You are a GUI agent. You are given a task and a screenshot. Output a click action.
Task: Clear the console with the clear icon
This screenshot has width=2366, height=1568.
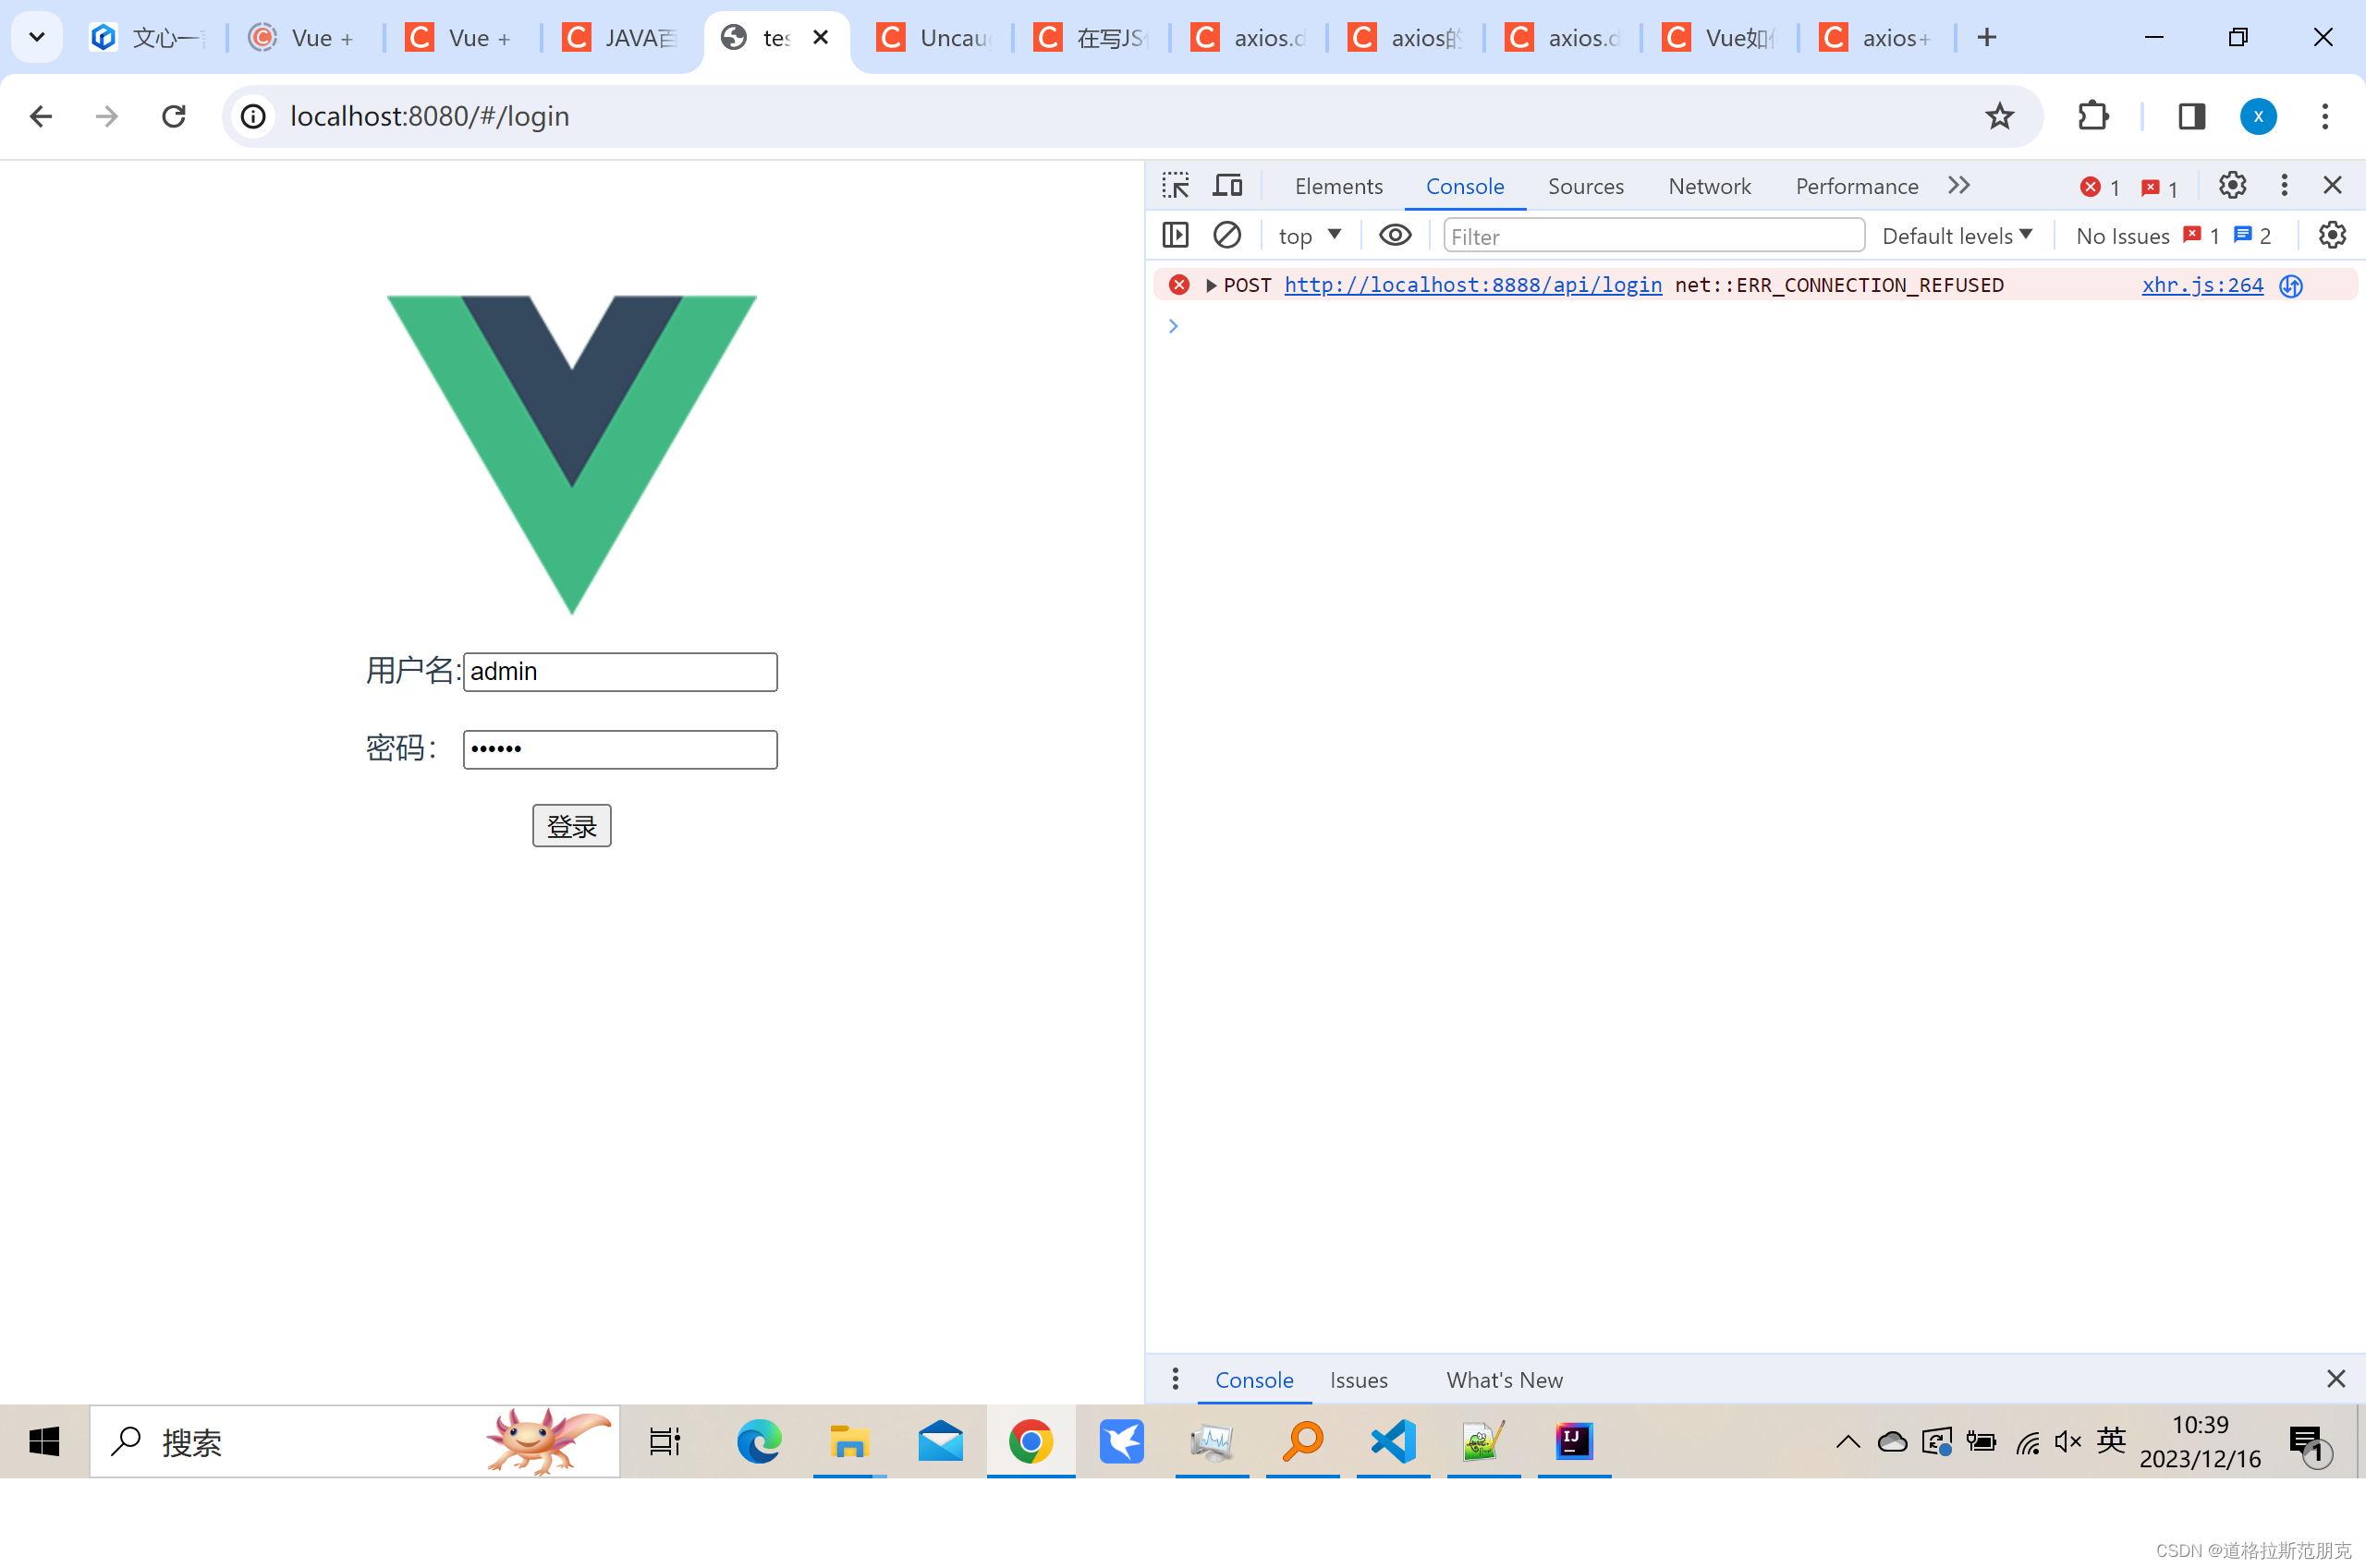pyautogui.click(x=1227, y=235)
